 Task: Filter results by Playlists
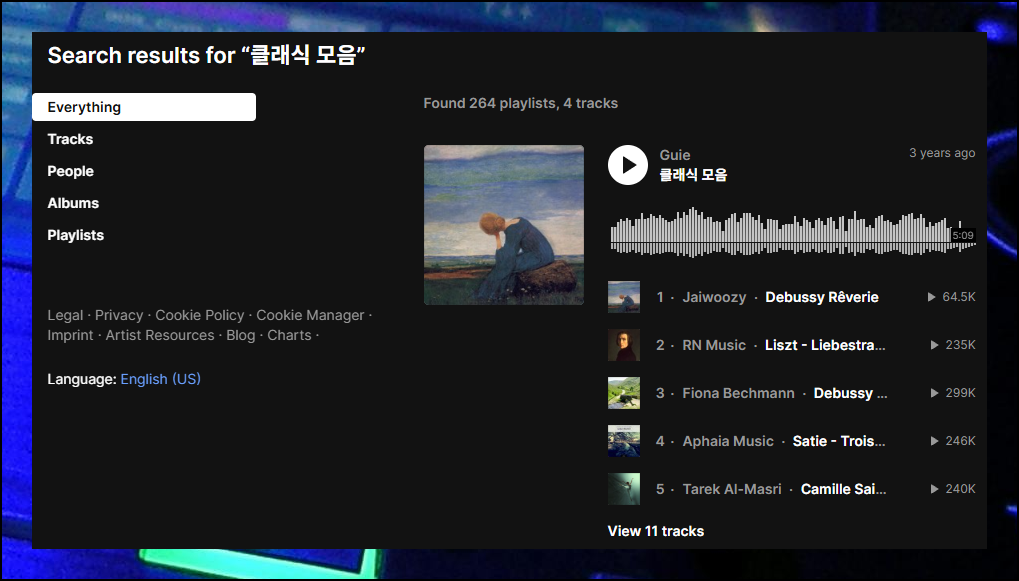click(75, 235)
